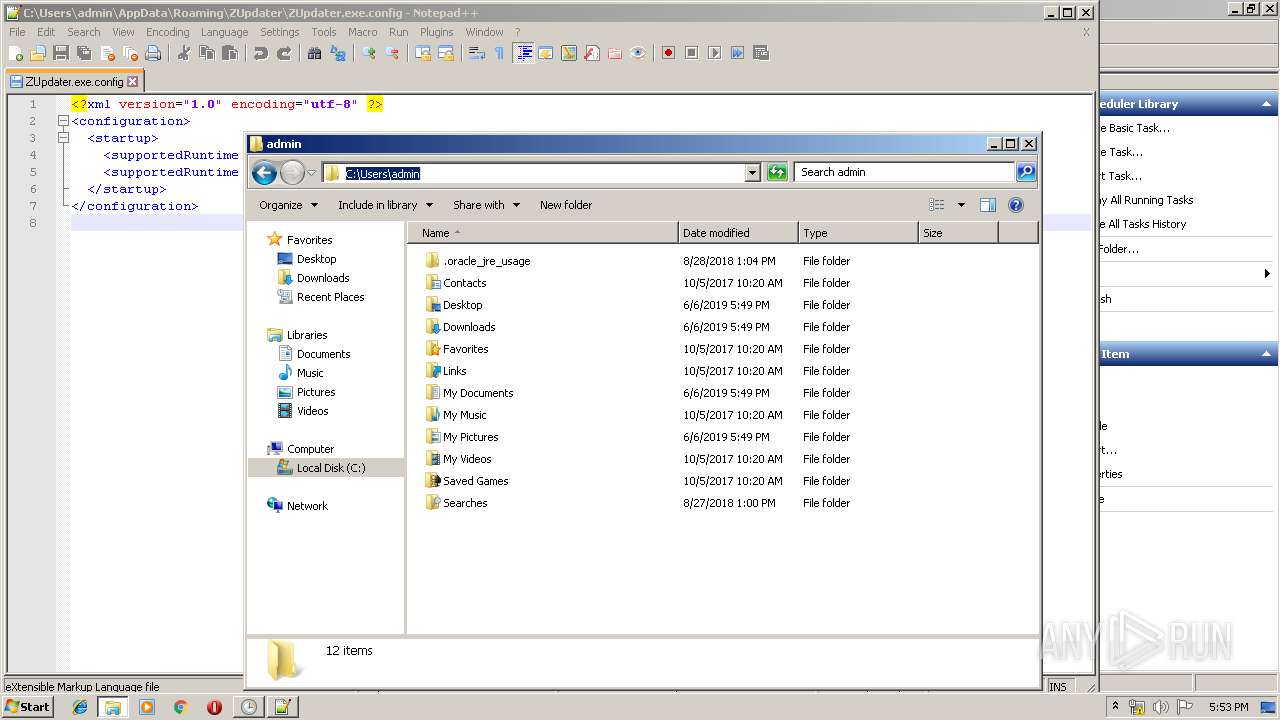Toggle Synchronize Vertical Scrolling icon
The image size is (1280, 720).
422,53
